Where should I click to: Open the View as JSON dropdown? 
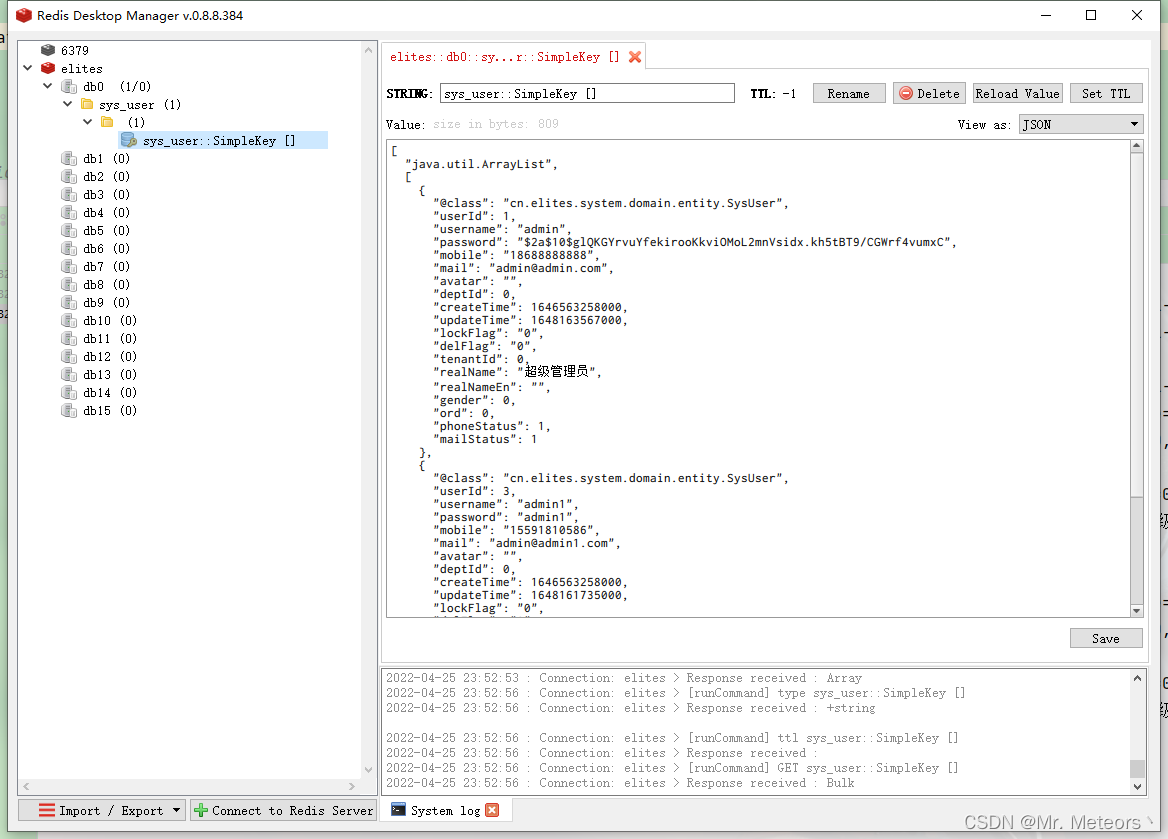[x=1080, y=124]
